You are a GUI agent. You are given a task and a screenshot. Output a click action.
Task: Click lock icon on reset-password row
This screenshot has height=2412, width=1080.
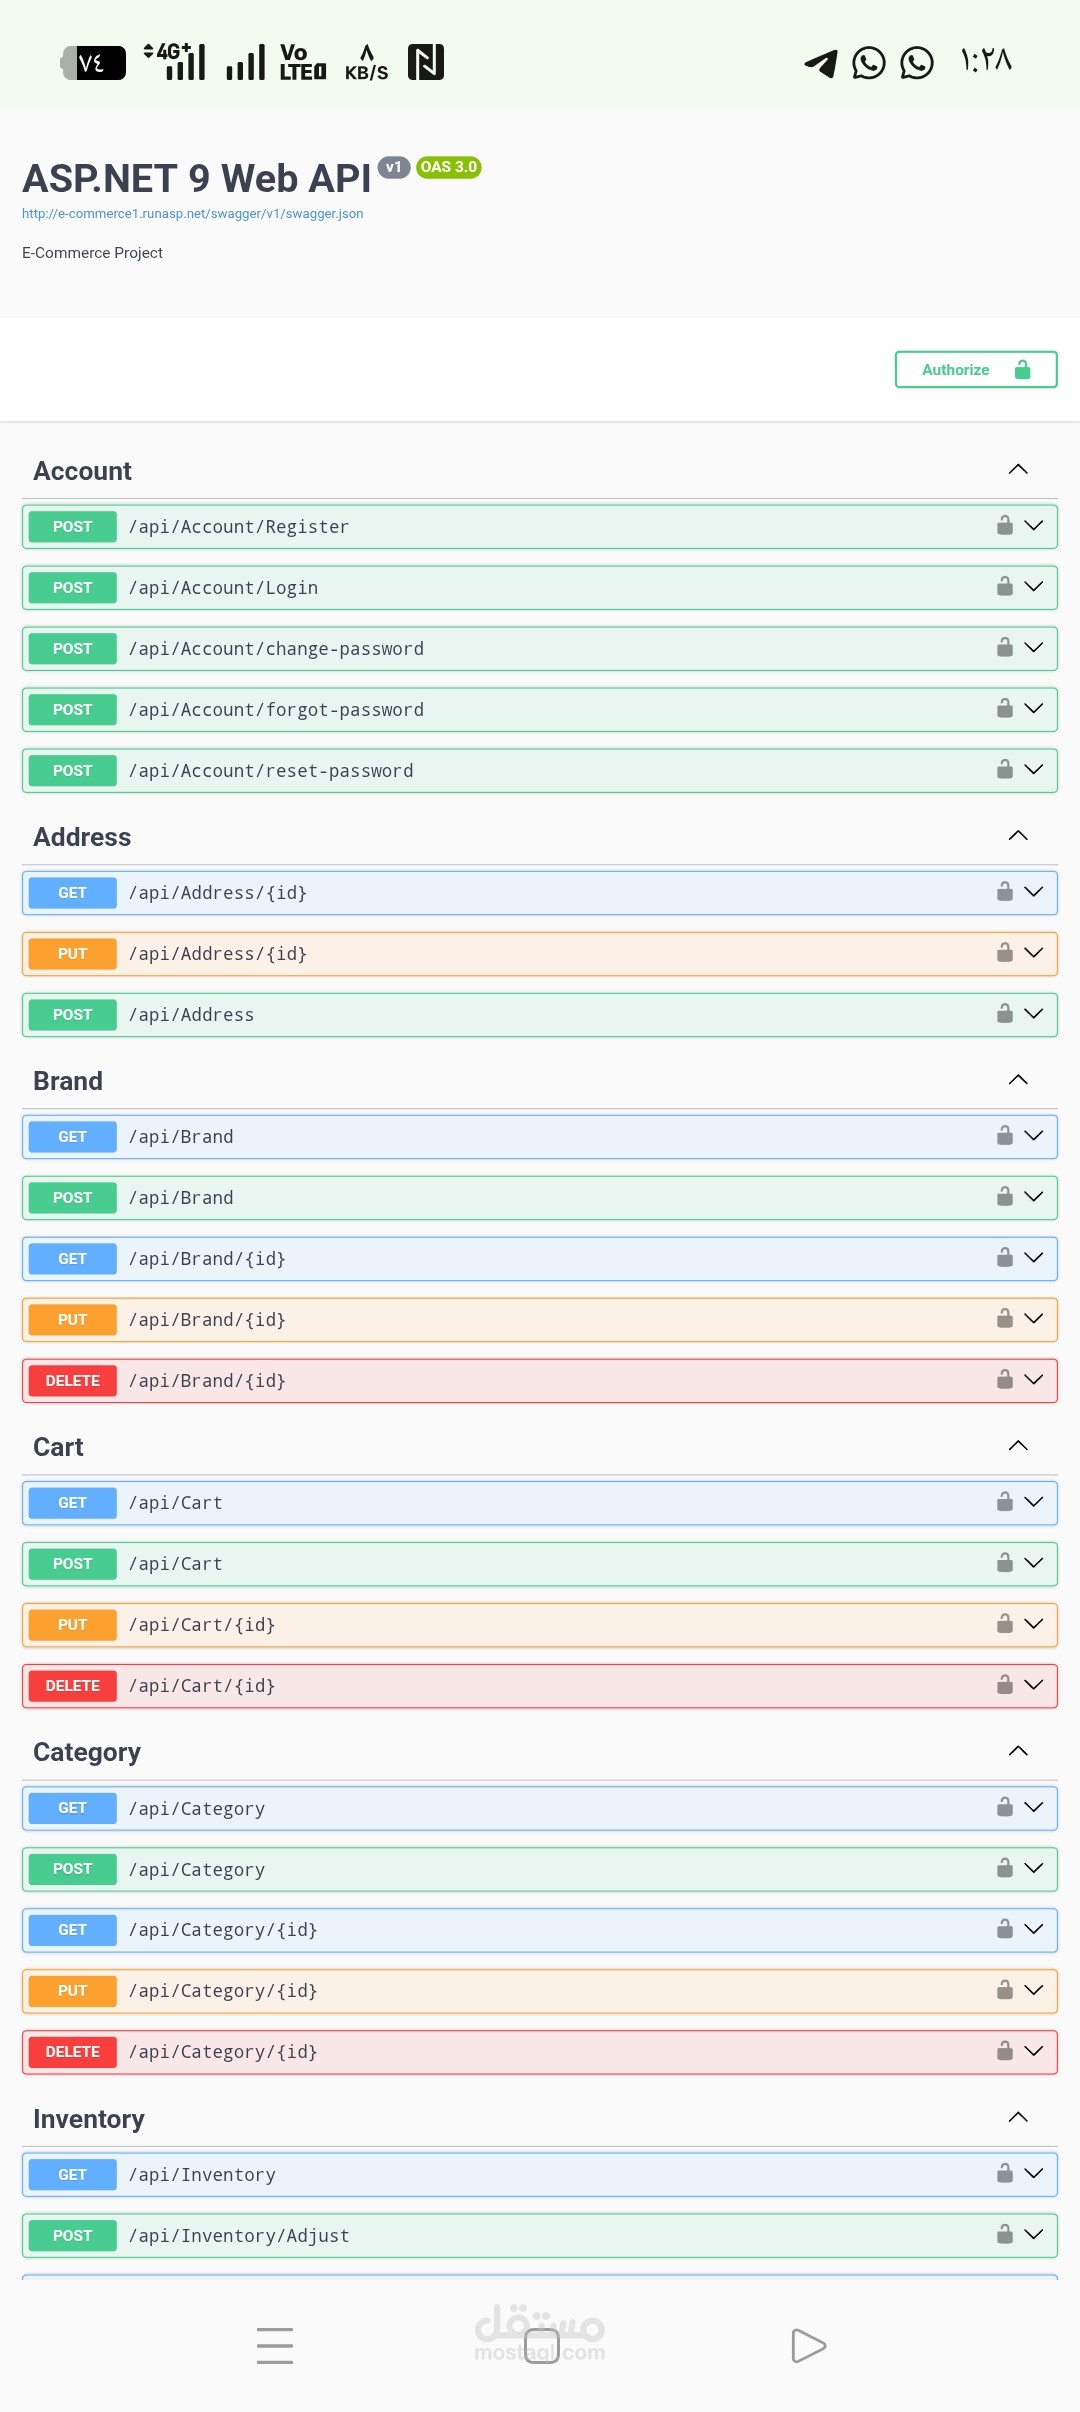coord(1005,769)
